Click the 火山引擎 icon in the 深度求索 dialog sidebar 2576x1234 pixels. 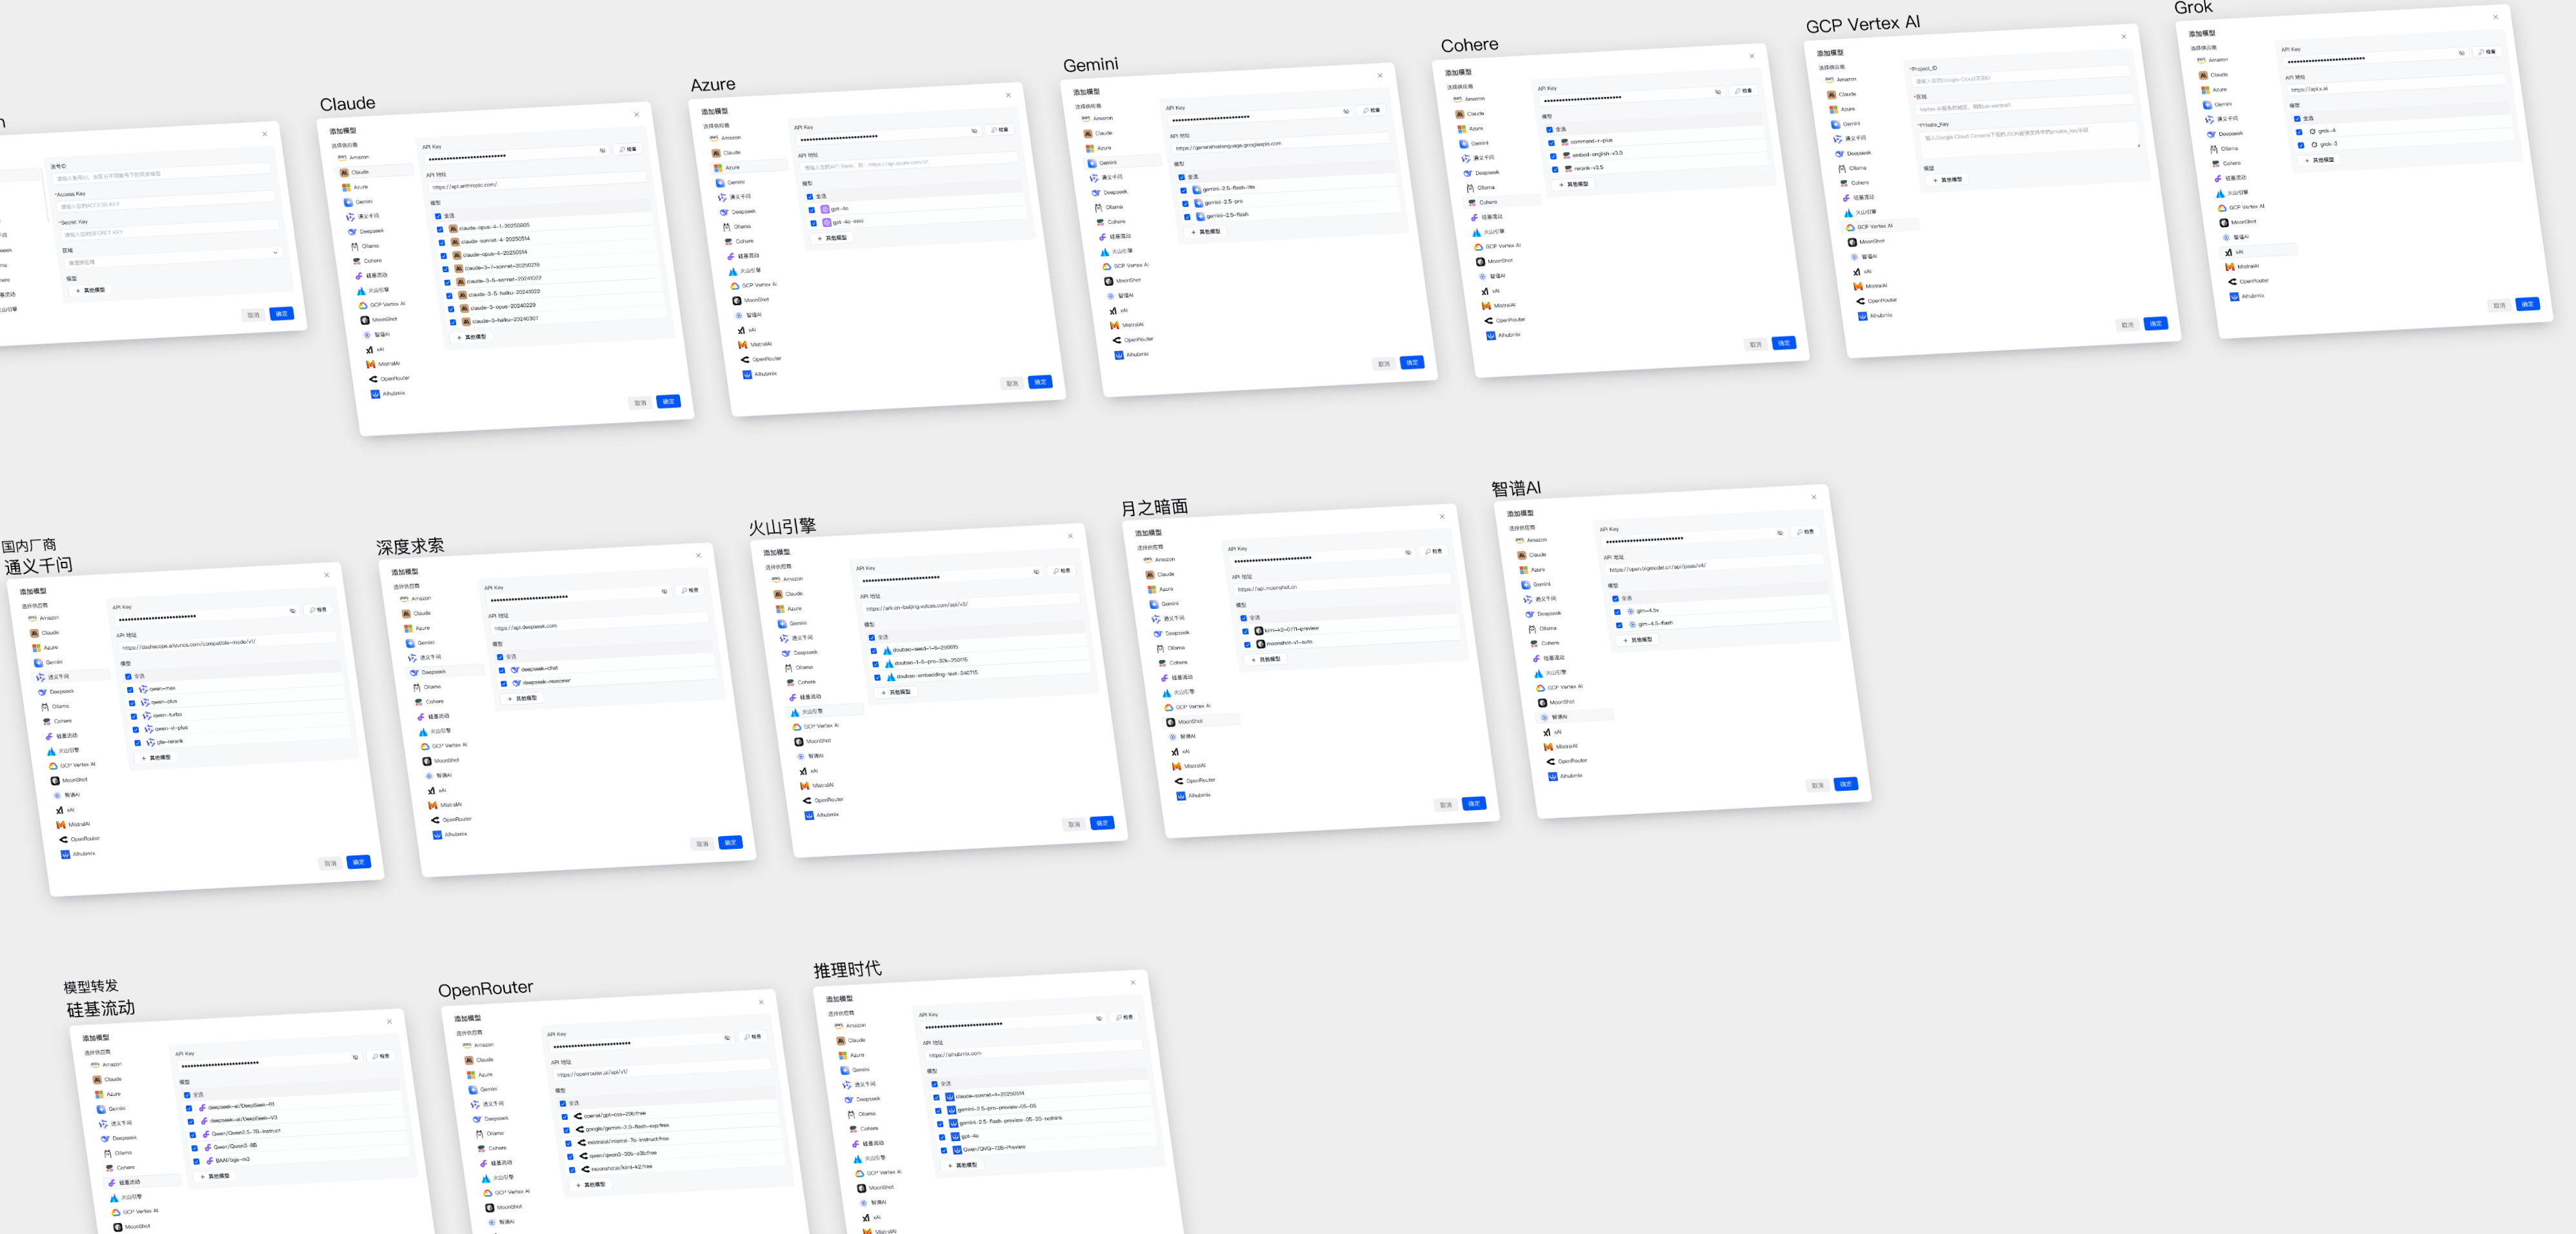(423, 732)
